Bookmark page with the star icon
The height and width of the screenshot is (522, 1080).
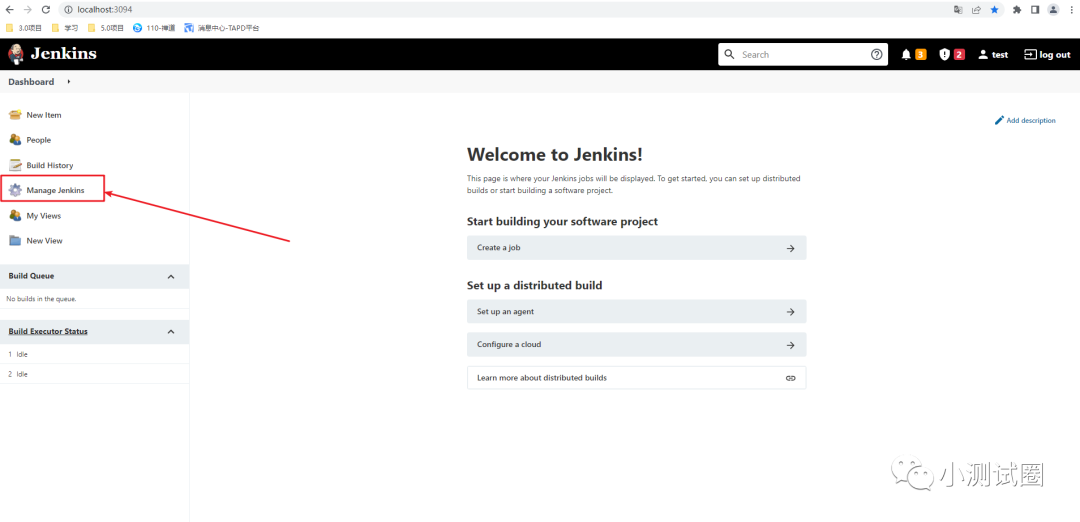coord(995,10)
